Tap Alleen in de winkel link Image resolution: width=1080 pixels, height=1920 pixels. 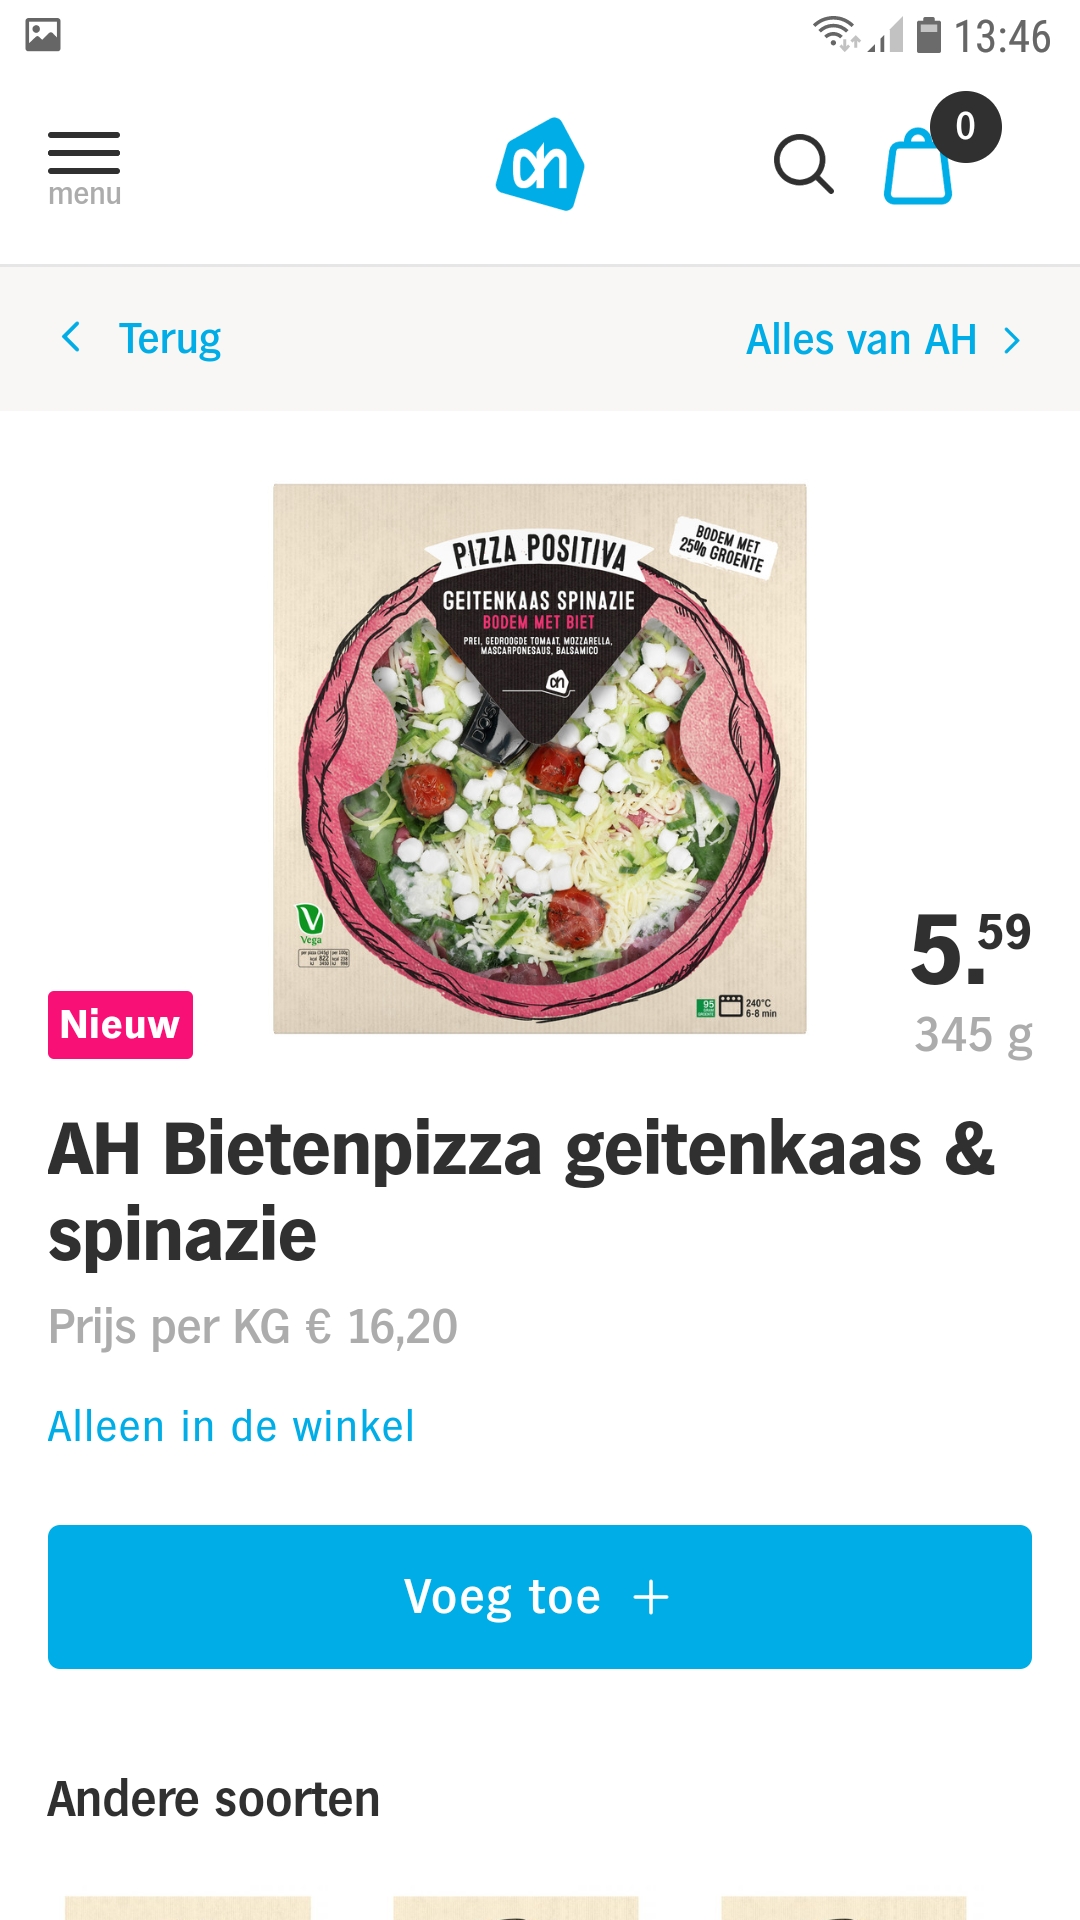pyautogui.click(x=231, y=1427)
